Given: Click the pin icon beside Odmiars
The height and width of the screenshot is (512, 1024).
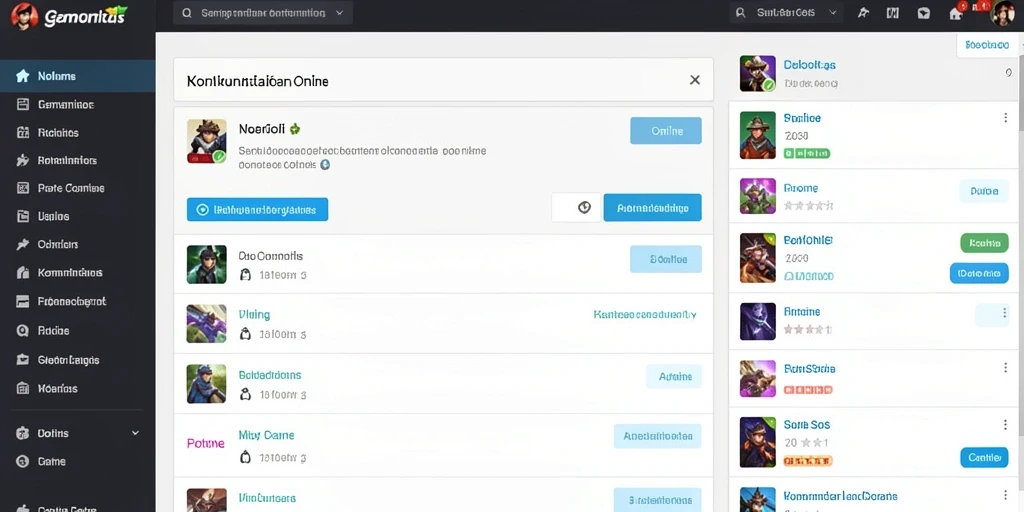Looking at the screenshot, I should 23,244.
